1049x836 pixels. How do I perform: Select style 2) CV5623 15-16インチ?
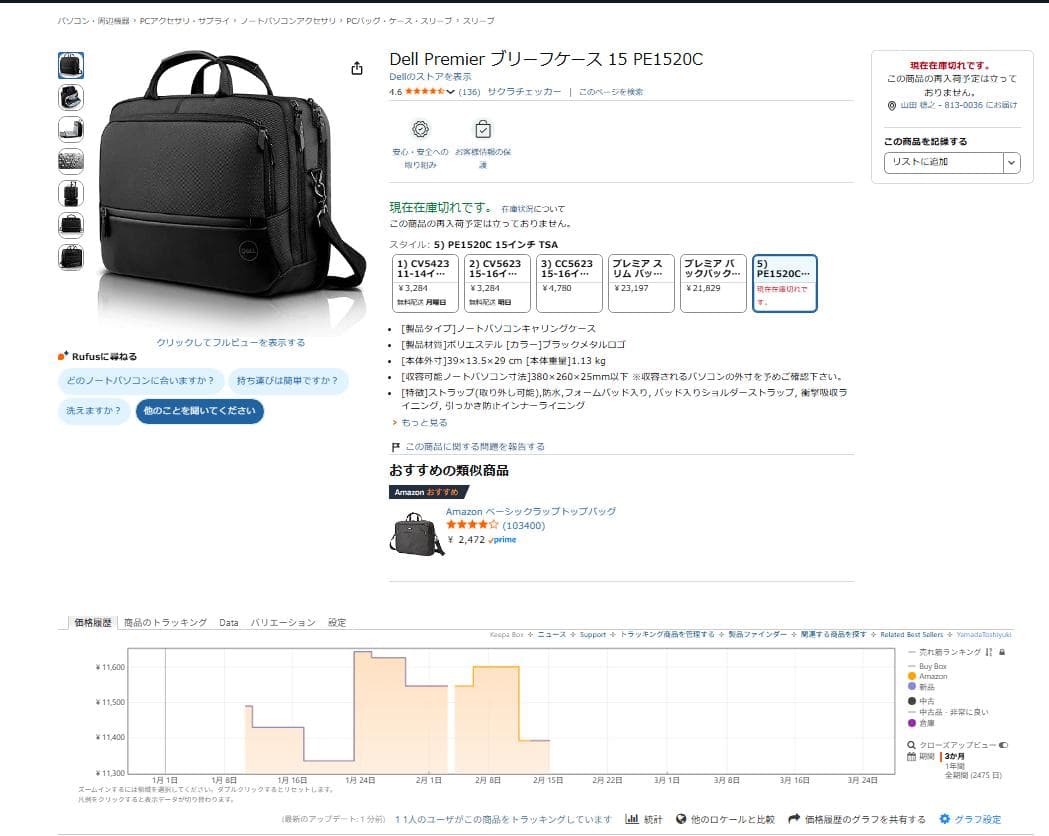tap(497, 284)
